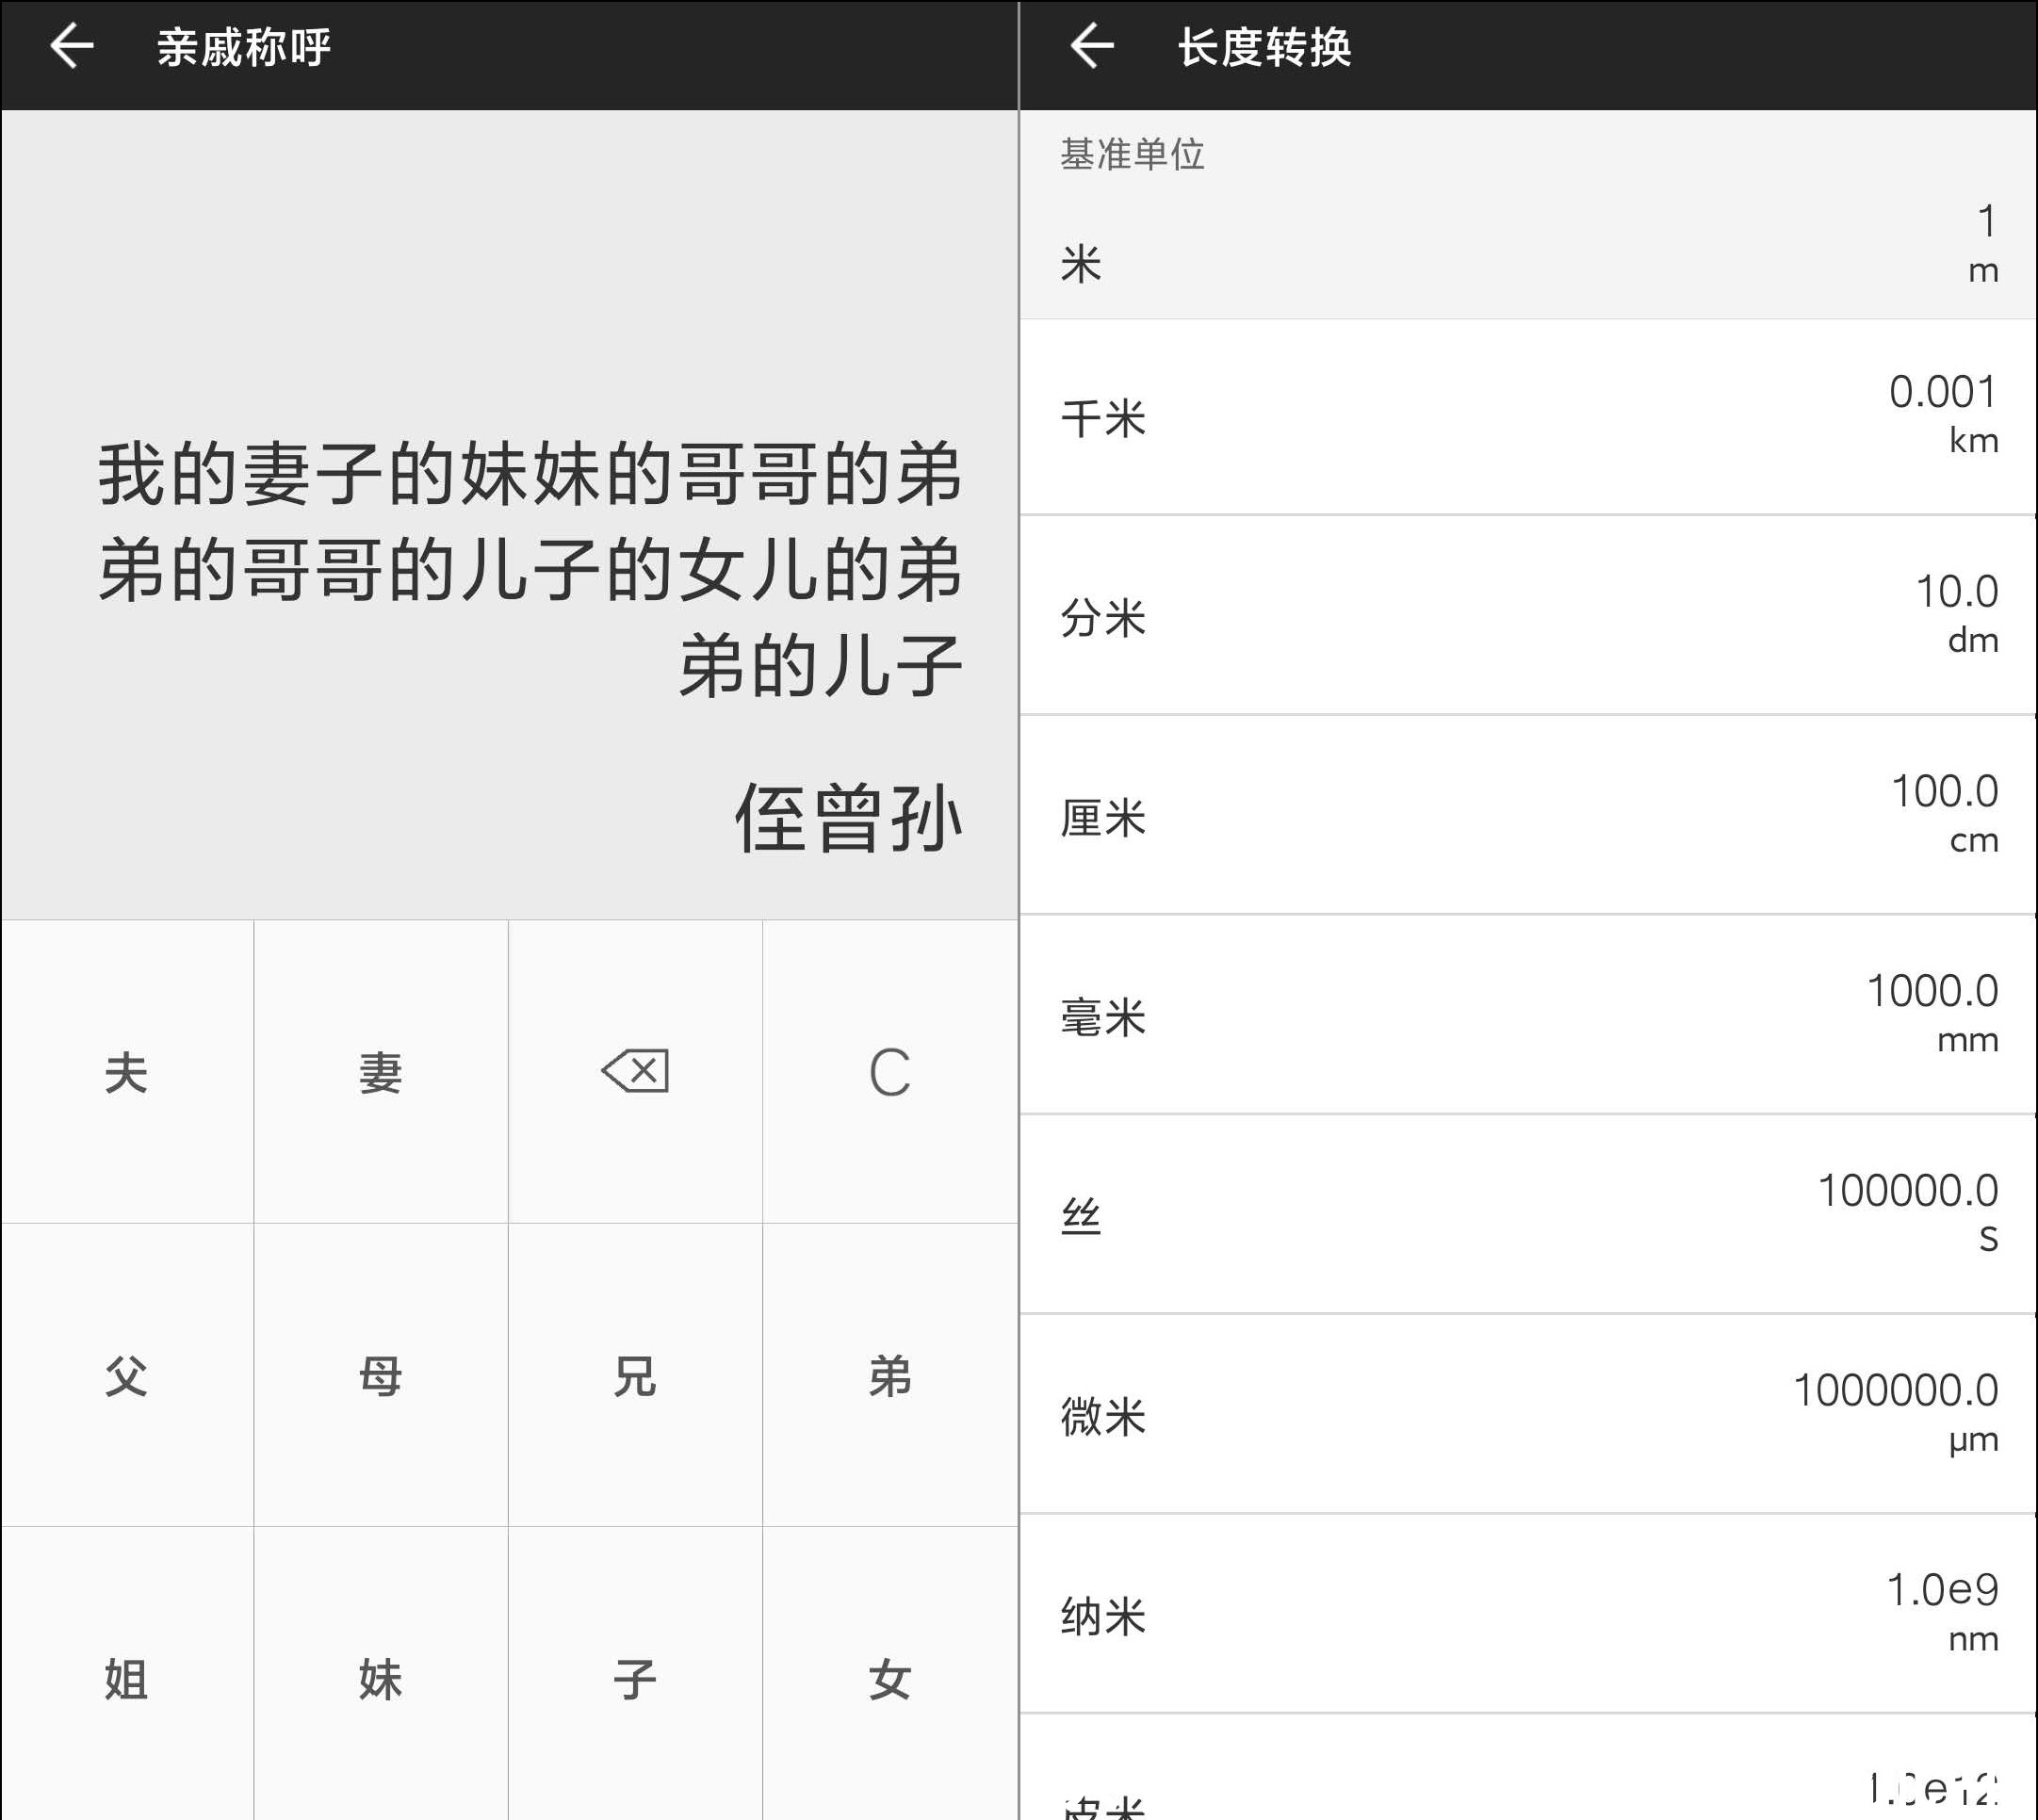This screenshot has height=1820, width=2038.
Task: Select the 0.001 km value
Action: 1943,413
